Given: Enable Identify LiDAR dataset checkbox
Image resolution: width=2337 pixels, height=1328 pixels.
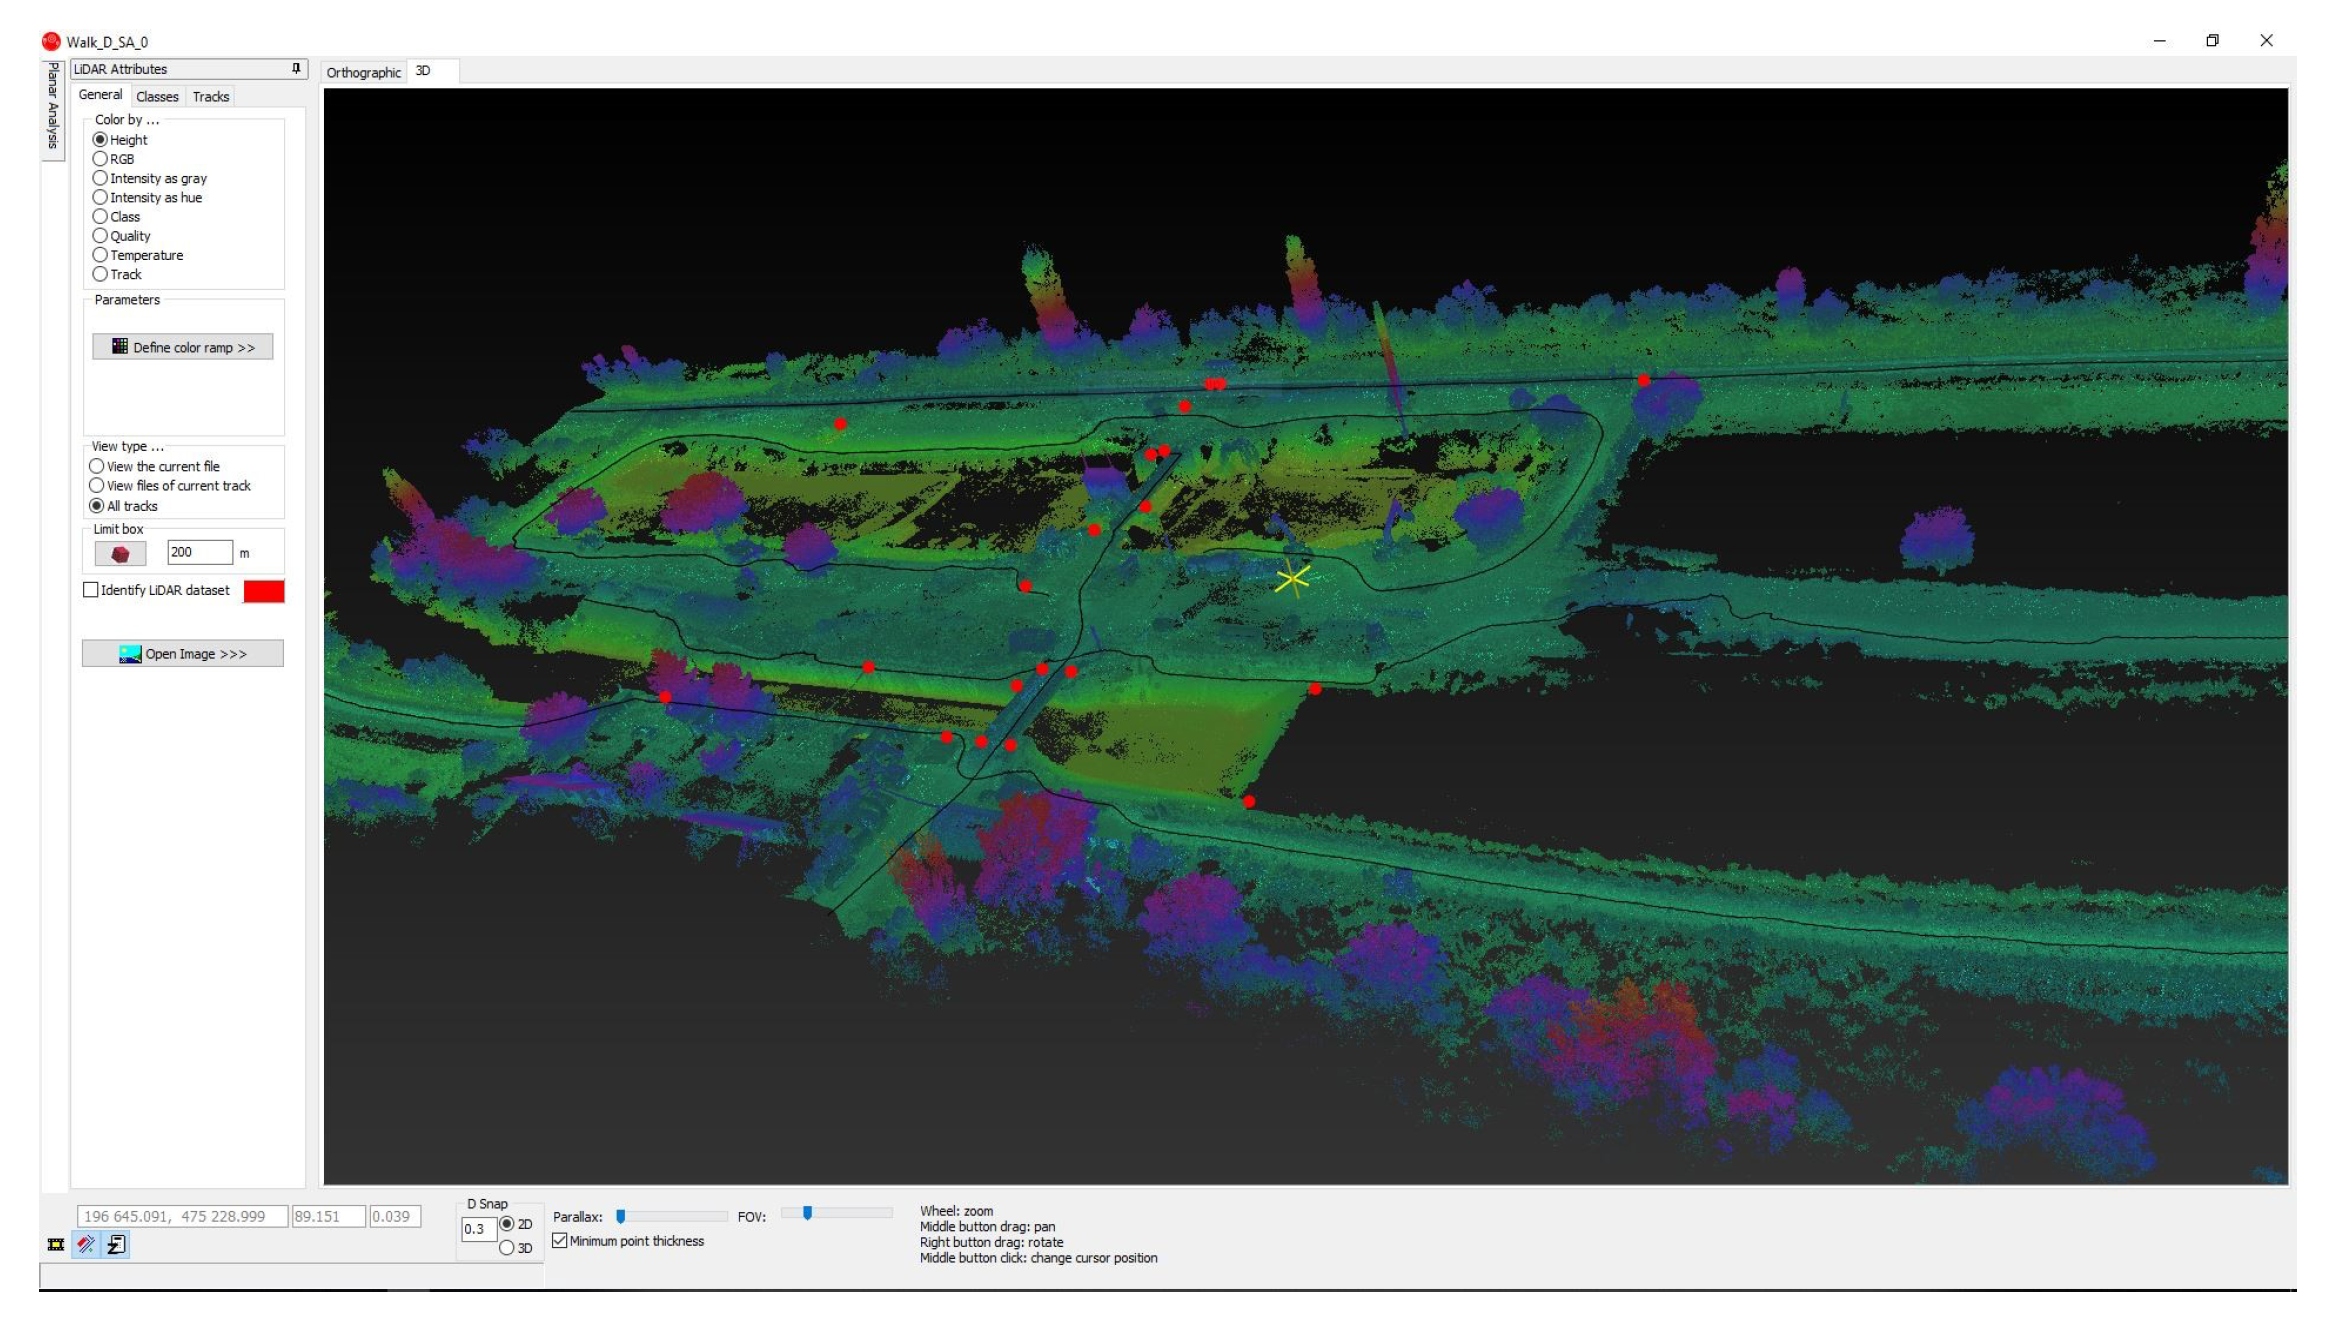Looking at the screenshot, I should click(91, 590).
